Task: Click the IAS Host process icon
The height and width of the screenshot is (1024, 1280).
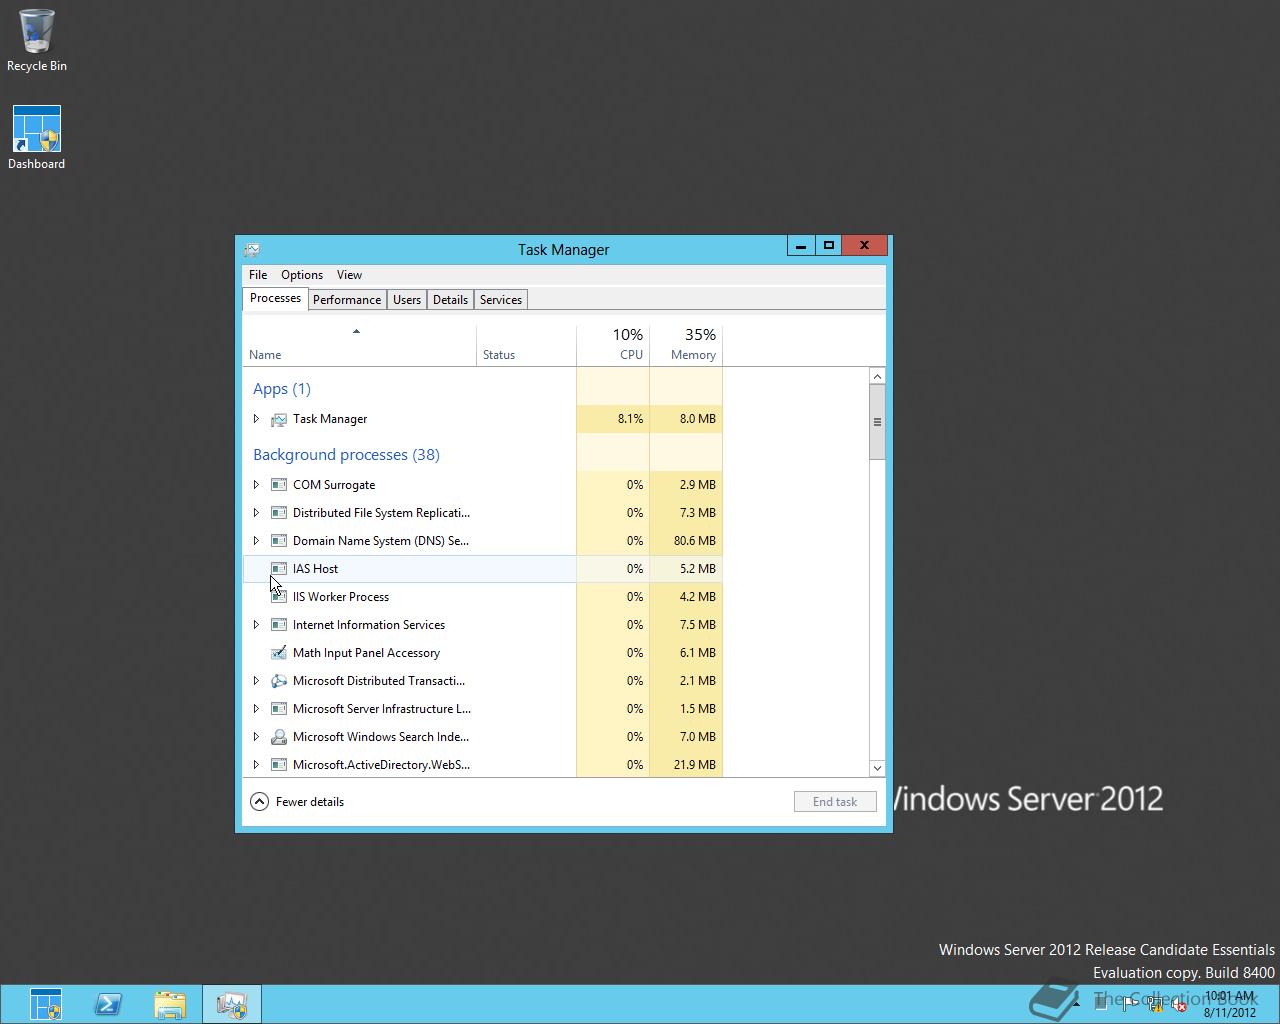Action: point(279,569)
